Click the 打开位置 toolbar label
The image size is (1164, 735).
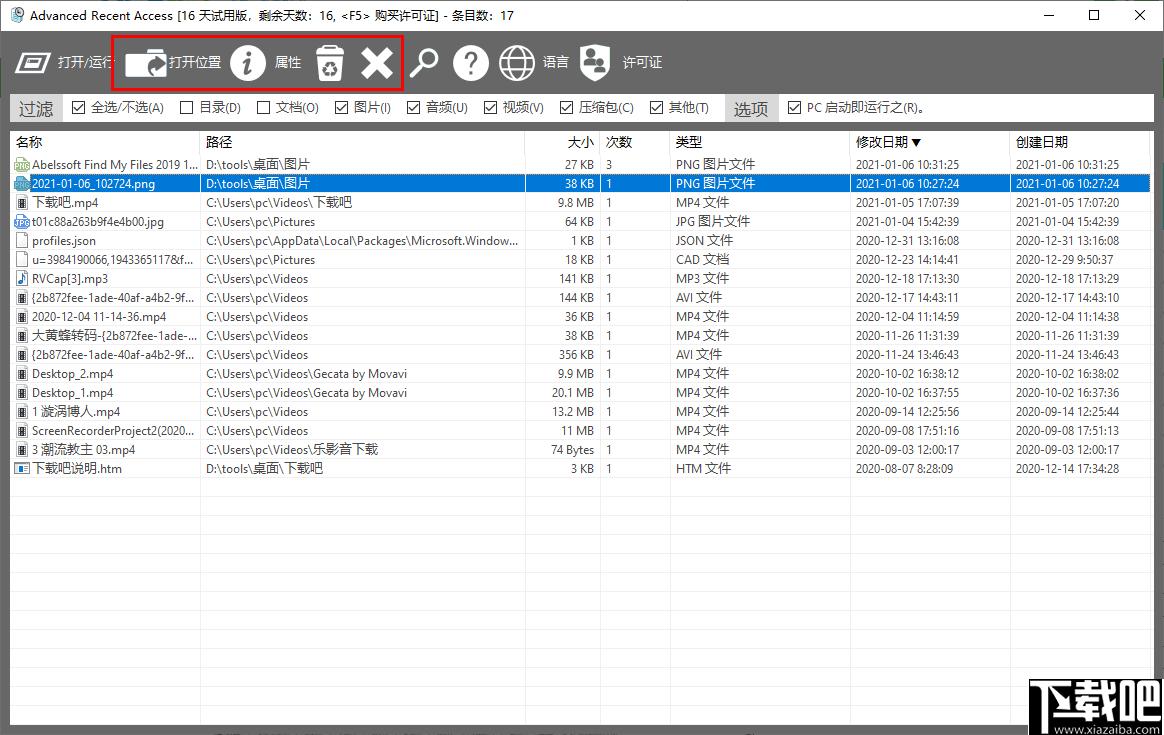[x=194, y=62]
